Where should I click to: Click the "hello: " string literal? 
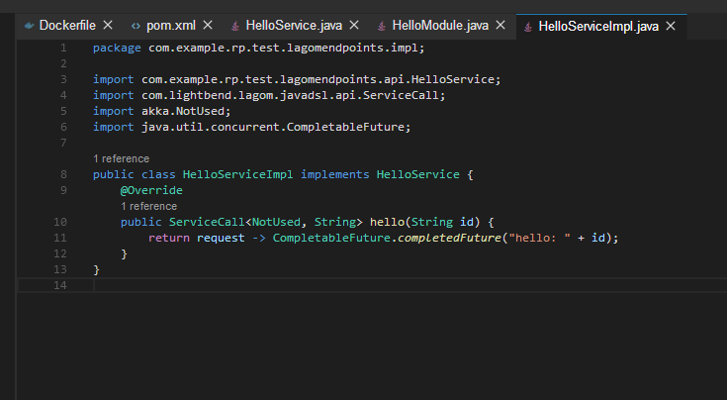click(x=540, y=238)
